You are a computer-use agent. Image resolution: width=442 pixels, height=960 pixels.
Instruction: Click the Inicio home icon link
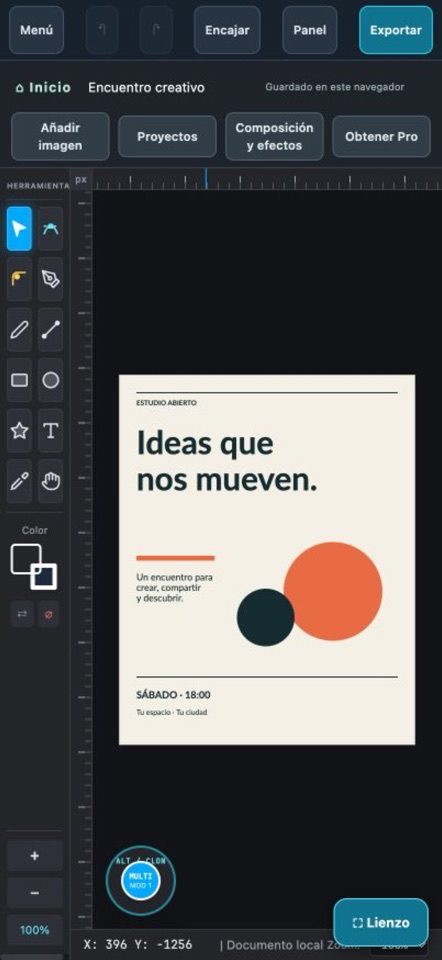coord(43,88)
